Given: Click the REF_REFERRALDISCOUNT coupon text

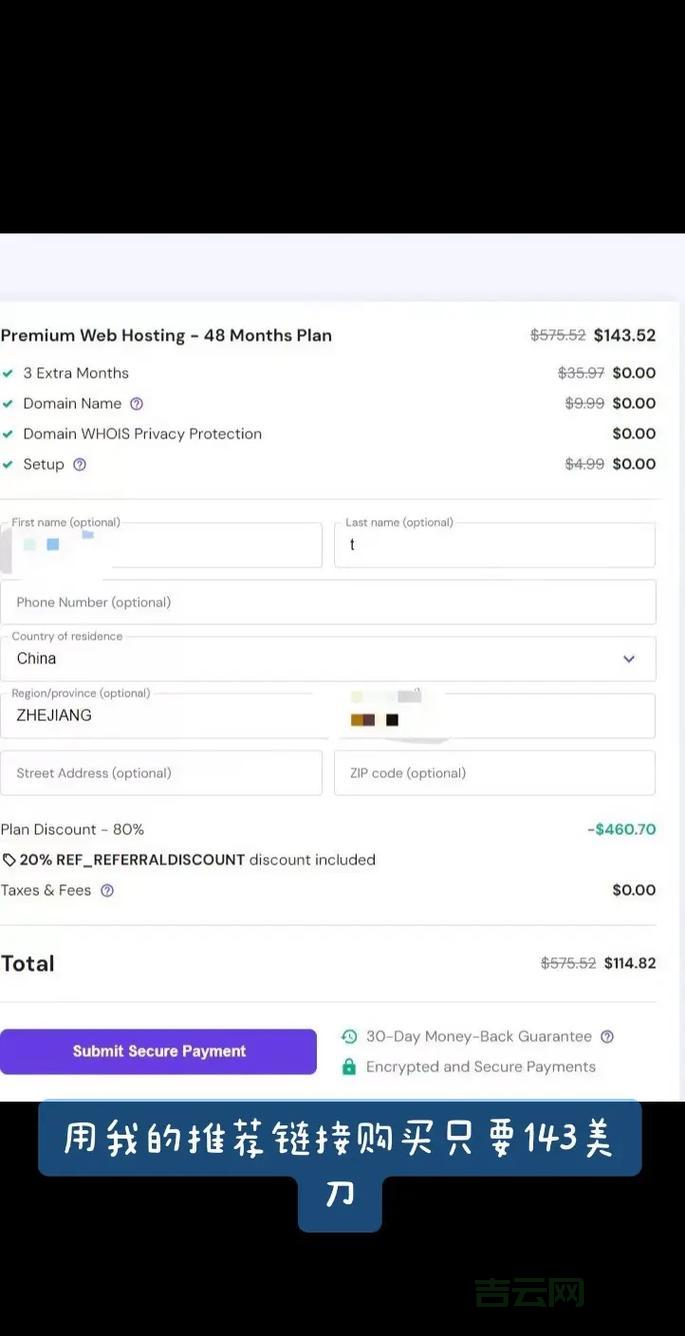Looking at the screenshot, I should [132, 860].
